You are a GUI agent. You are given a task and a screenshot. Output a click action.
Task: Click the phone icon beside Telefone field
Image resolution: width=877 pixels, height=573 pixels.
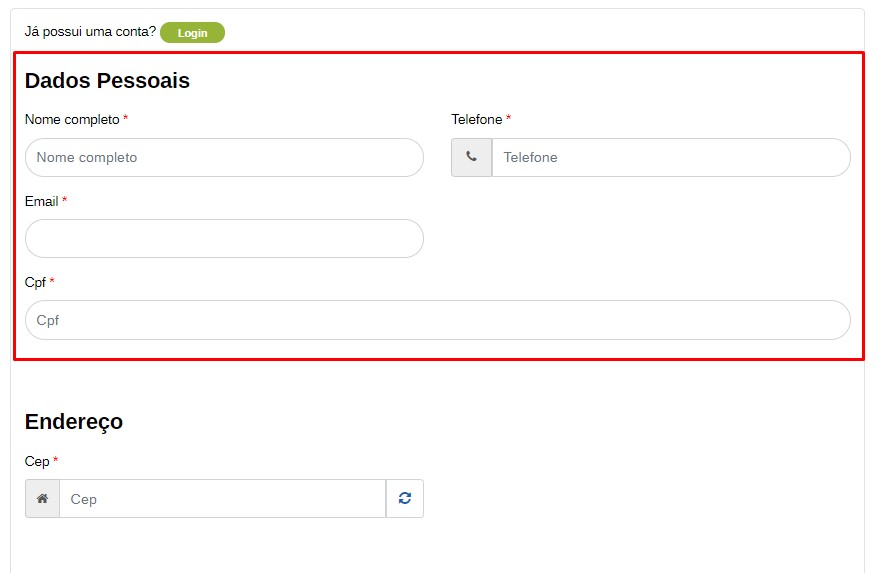pyautogui.click(x=471, y=158)
